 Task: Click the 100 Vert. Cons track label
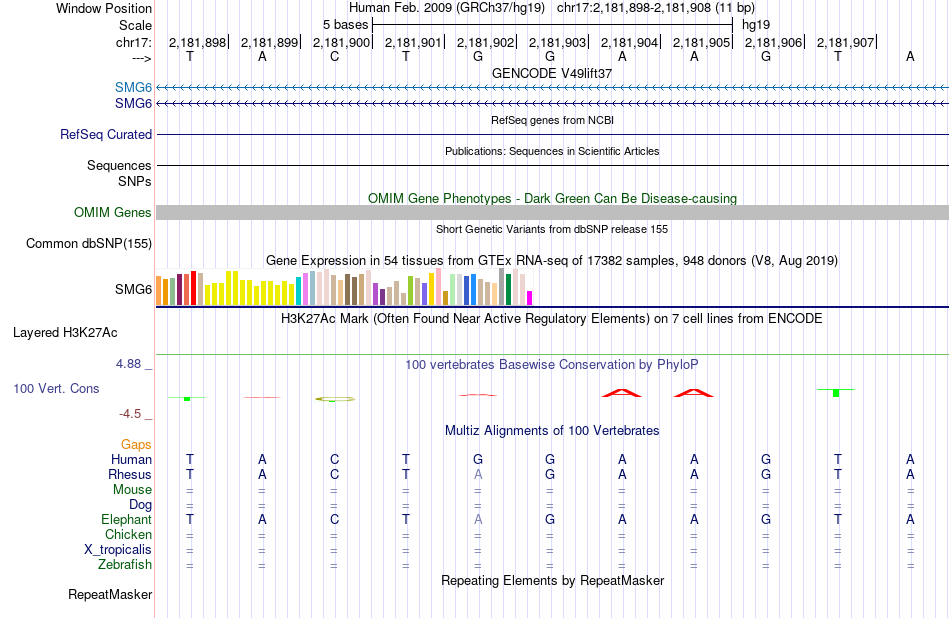click(56, 388)
